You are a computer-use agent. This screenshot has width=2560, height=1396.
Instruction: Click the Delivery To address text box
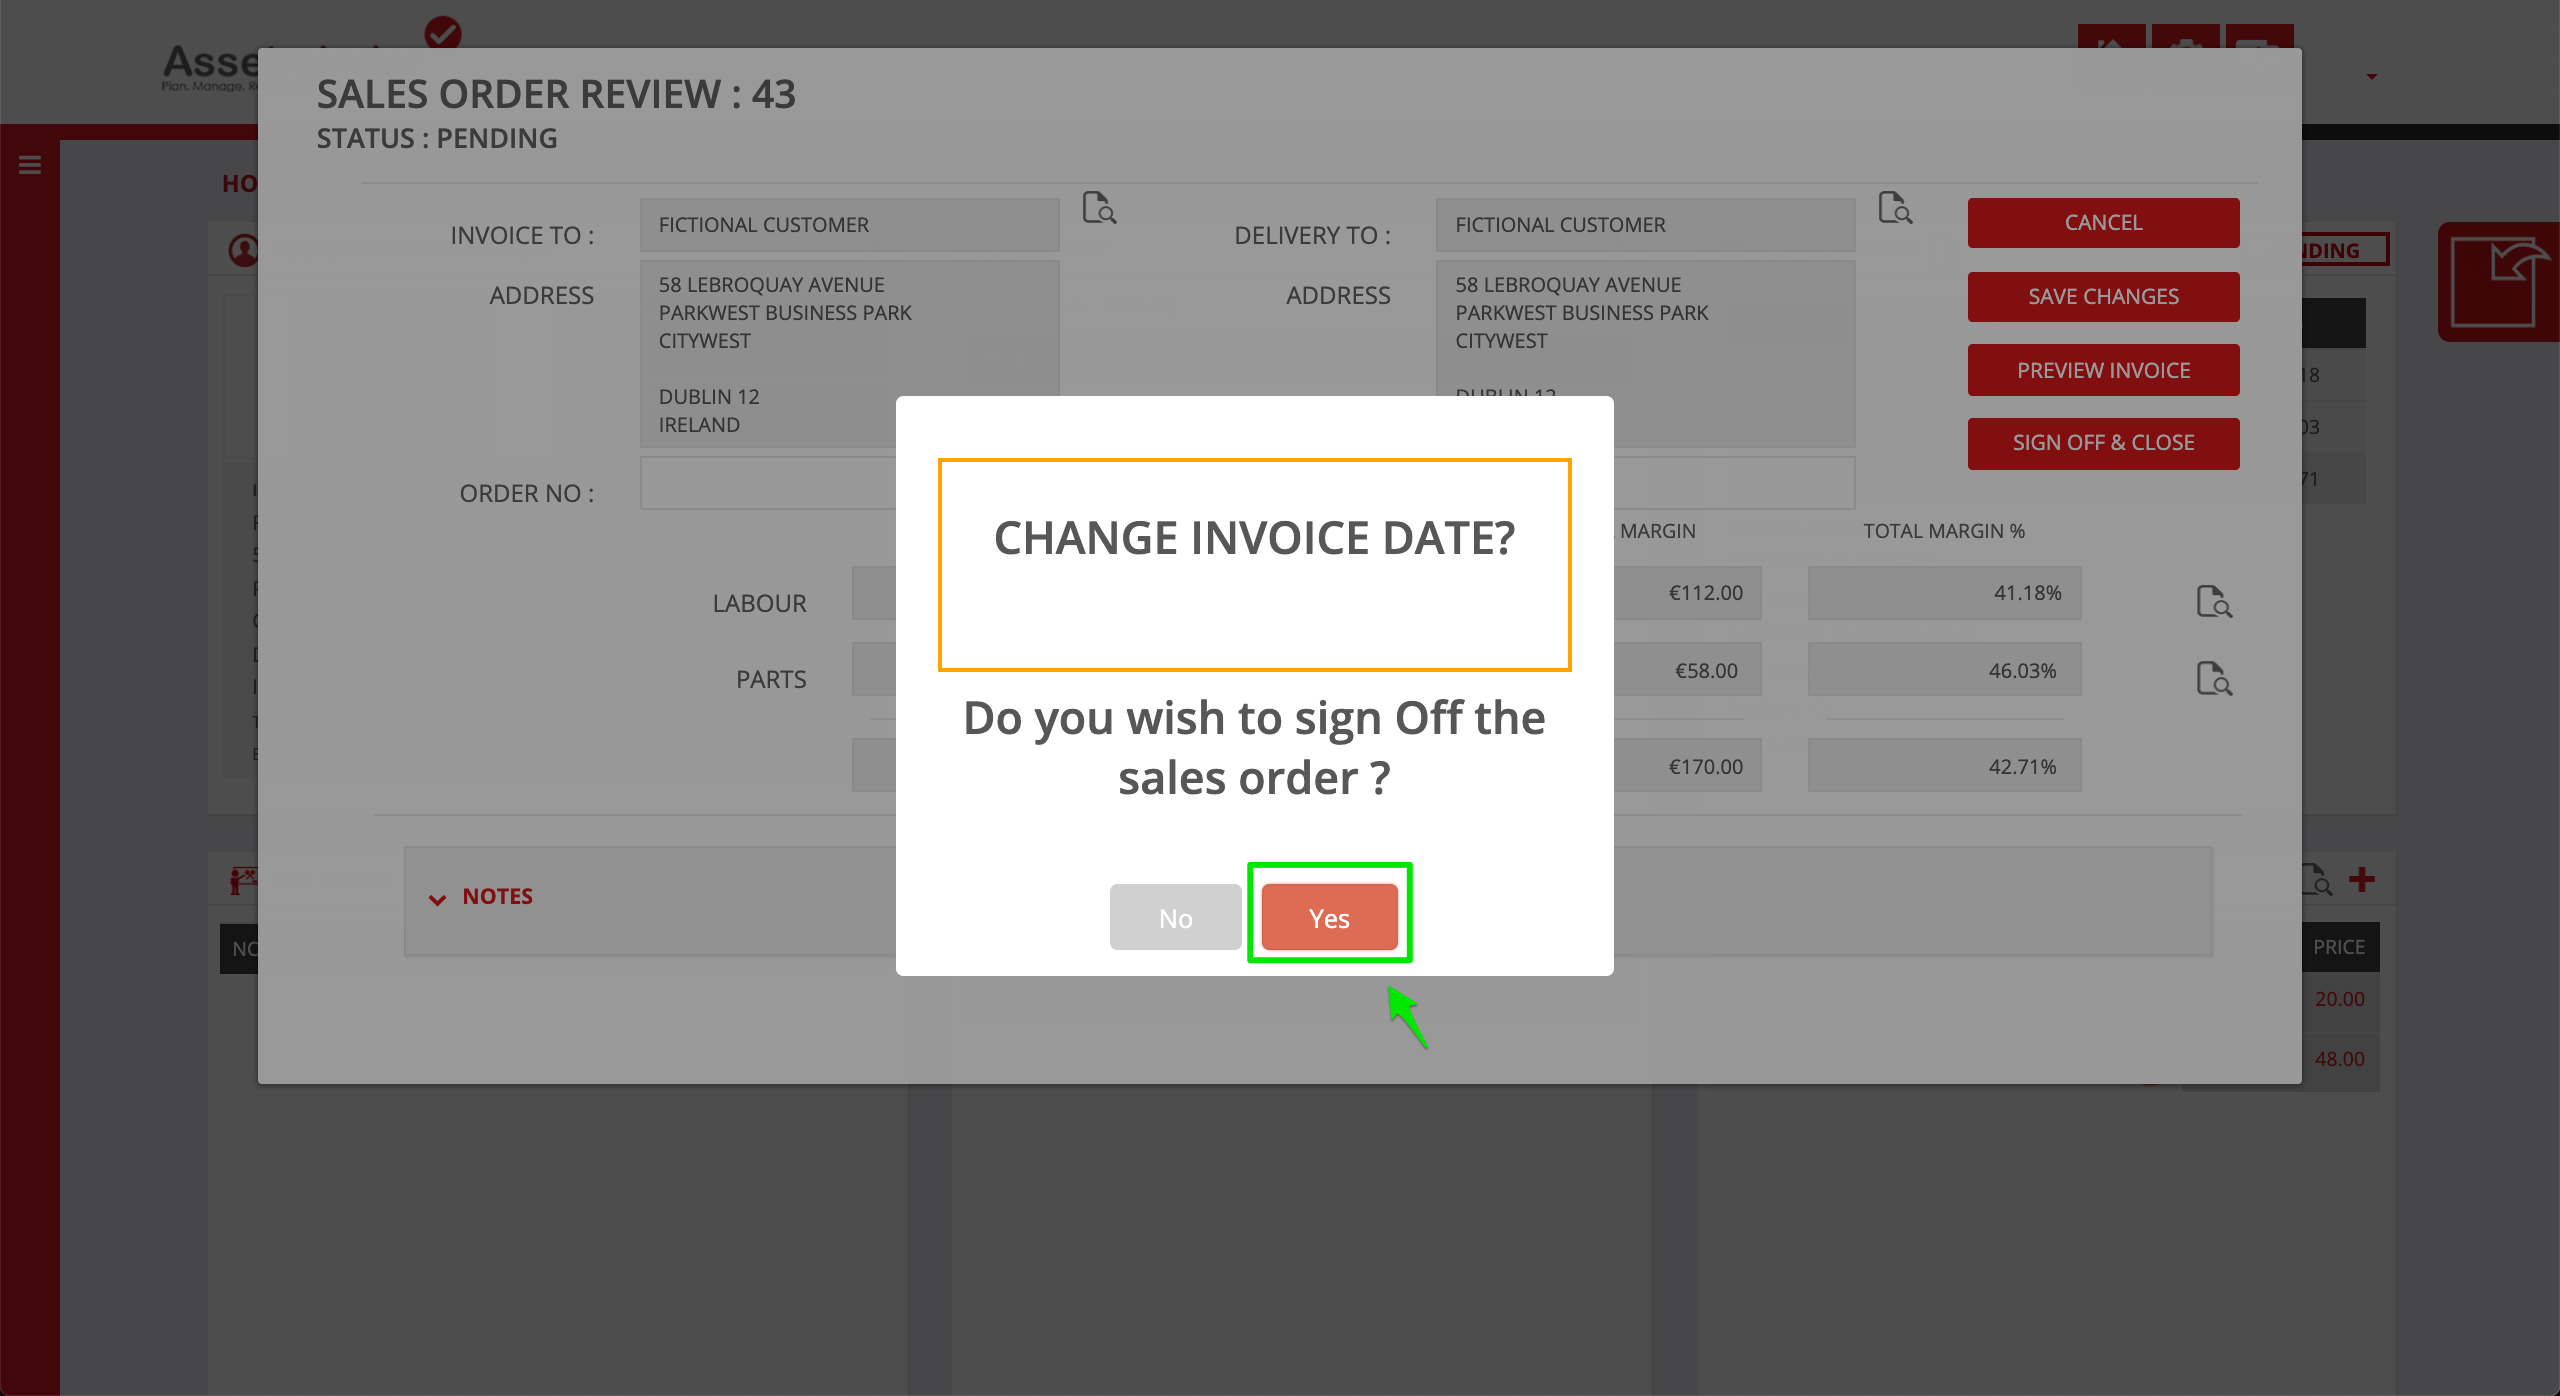[1645, 354]
